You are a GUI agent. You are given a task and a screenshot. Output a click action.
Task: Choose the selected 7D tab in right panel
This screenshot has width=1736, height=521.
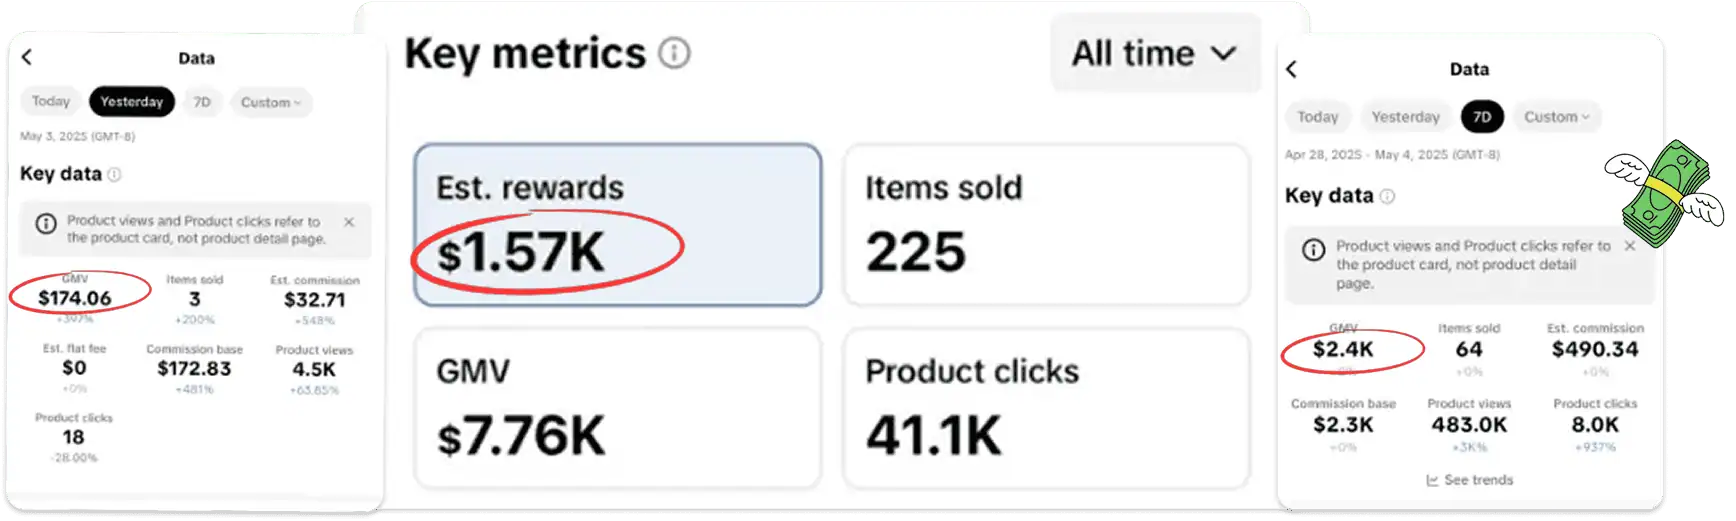pyautogui.click(x=1482, y=117)
